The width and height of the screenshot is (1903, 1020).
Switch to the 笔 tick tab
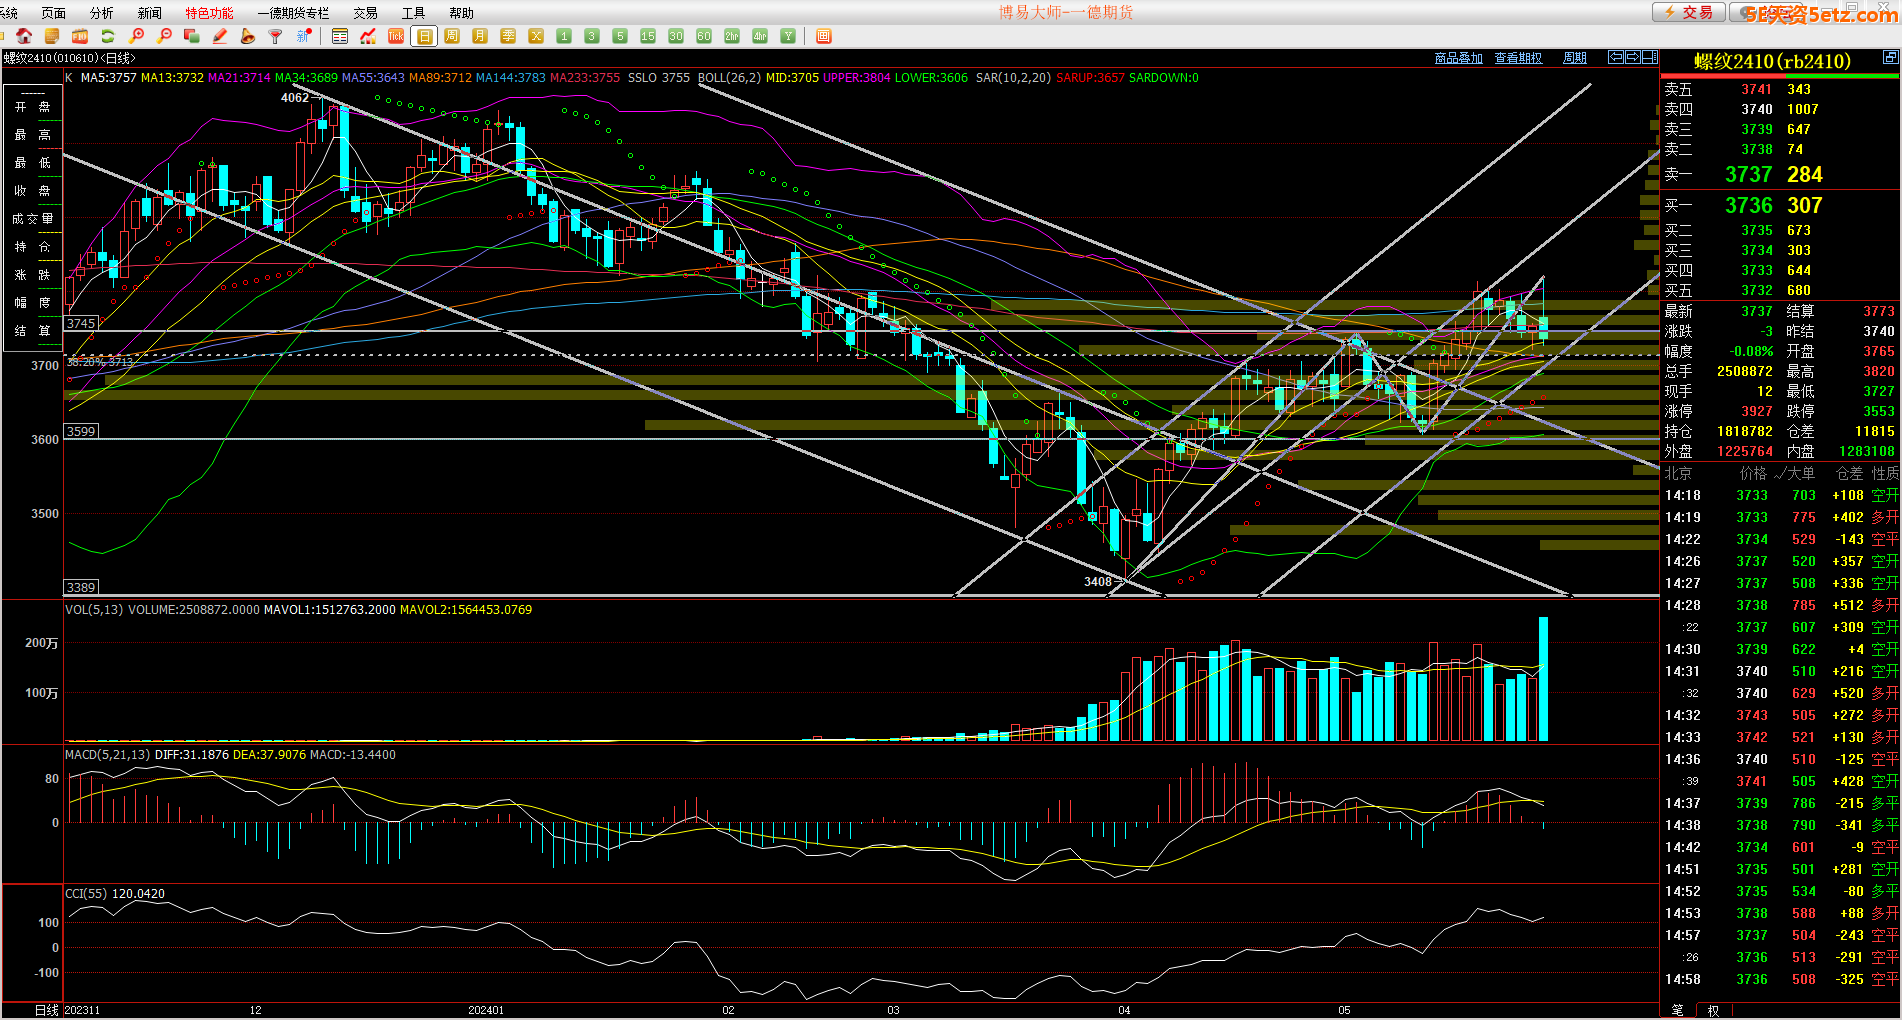tap(1678, 1011)
